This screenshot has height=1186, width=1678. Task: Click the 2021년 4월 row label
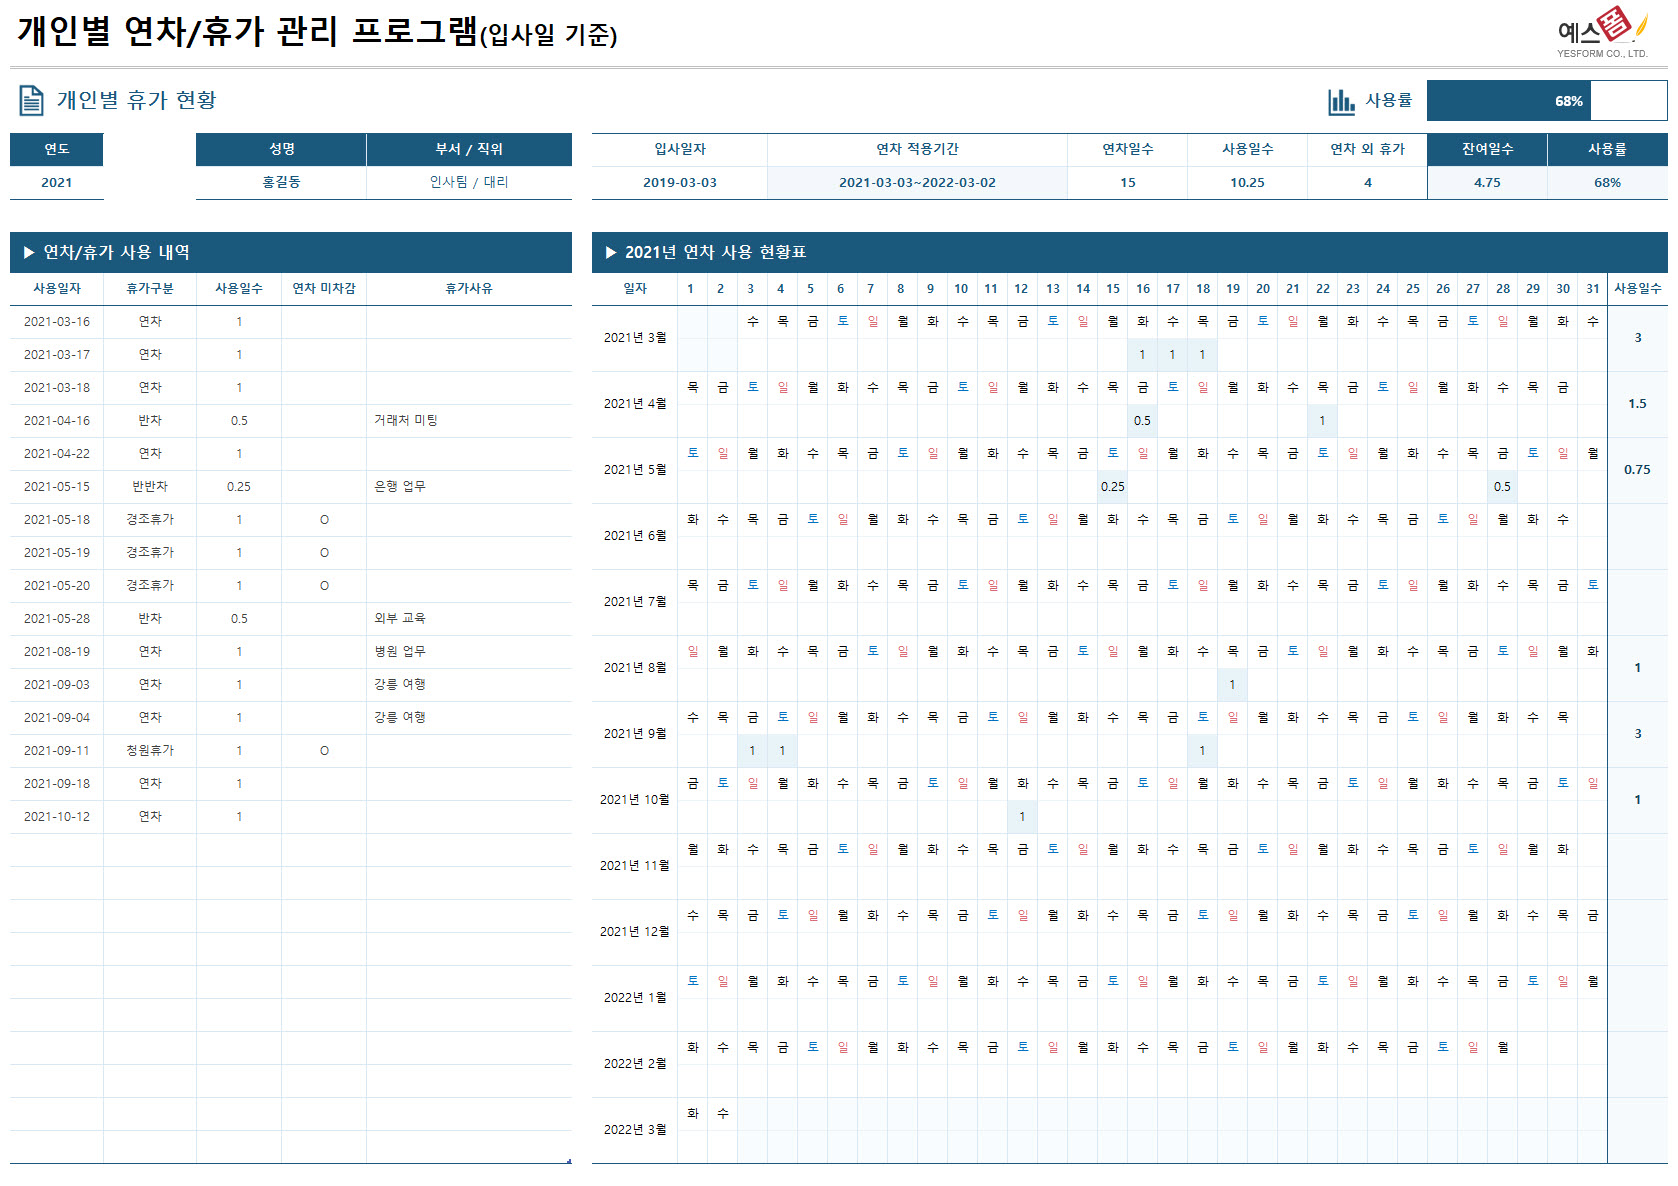pos(635,404)
